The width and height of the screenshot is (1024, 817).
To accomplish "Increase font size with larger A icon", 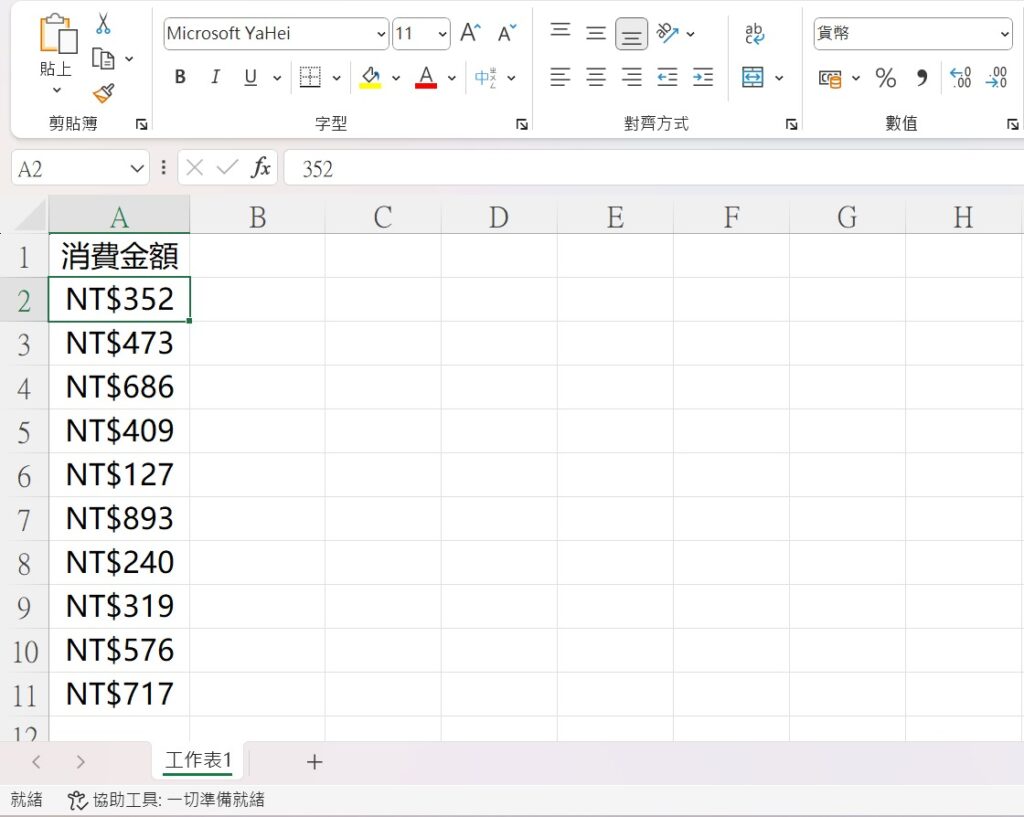I will tap(471, 33).
